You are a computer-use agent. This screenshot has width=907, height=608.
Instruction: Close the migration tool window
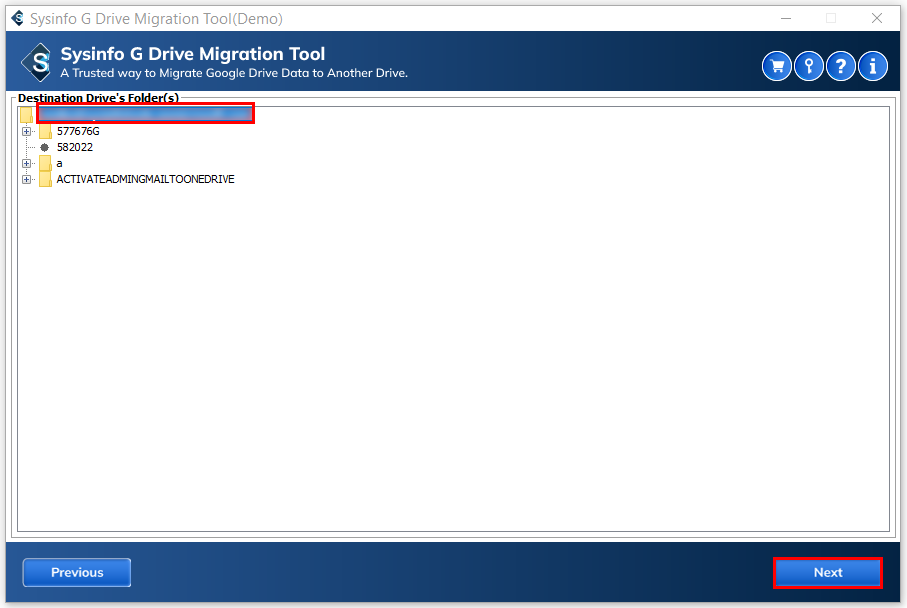click(877, 19)
